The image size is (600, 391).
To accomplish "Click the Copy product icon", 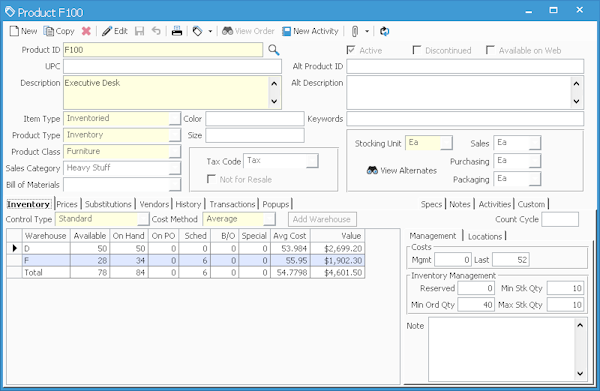I will coord(49,31).
